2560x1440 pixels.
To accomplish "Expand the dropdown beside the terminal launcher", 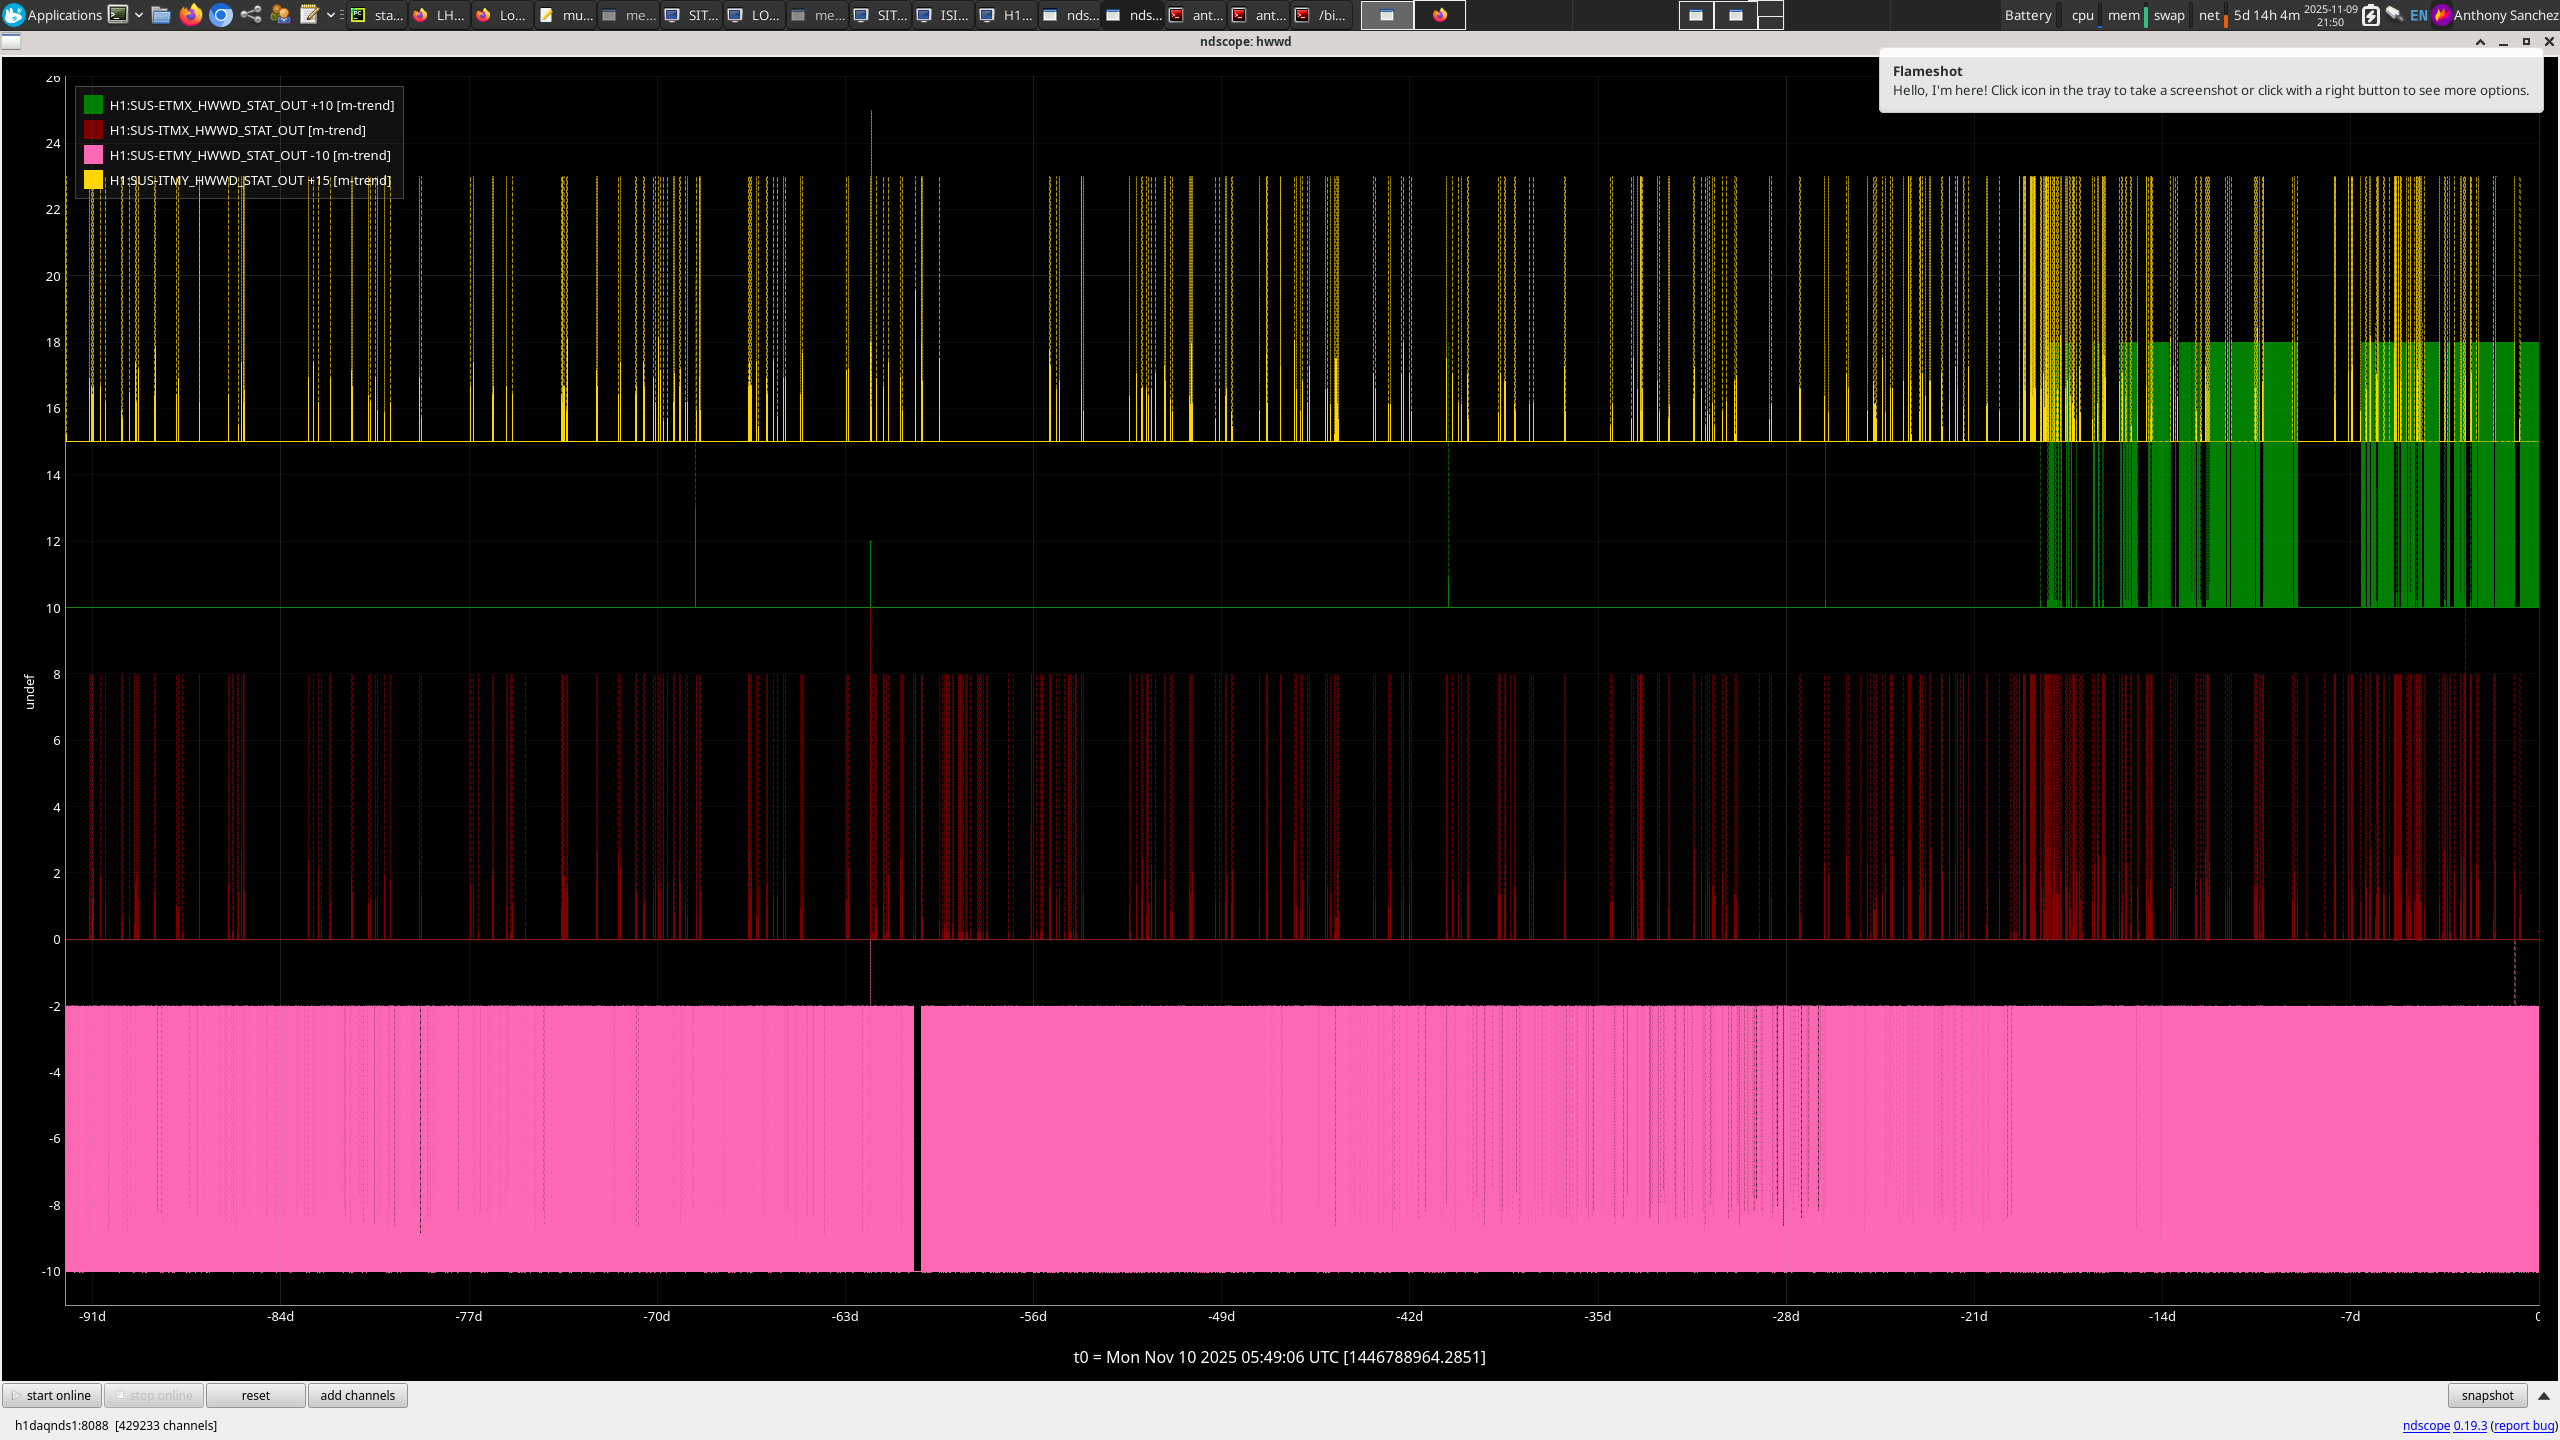I will (139, 15).
